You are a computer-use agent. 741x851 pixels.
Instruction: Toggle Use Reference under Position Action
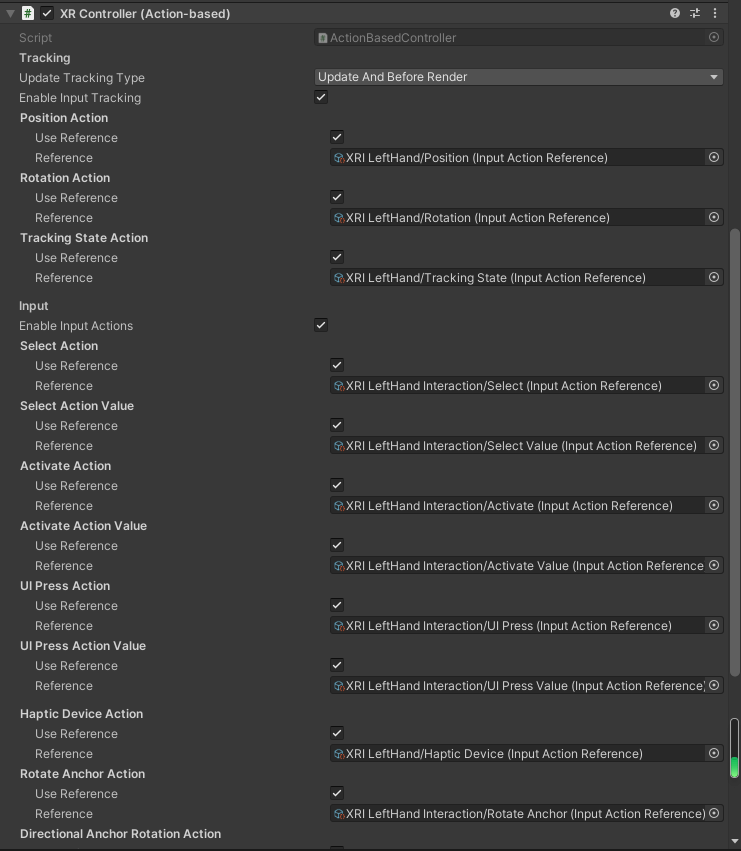(x=337, y=137)
